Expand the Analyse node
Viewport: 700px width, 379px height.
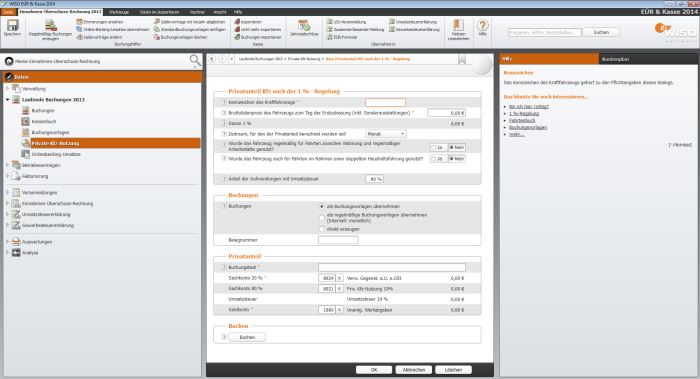(8, 253)
